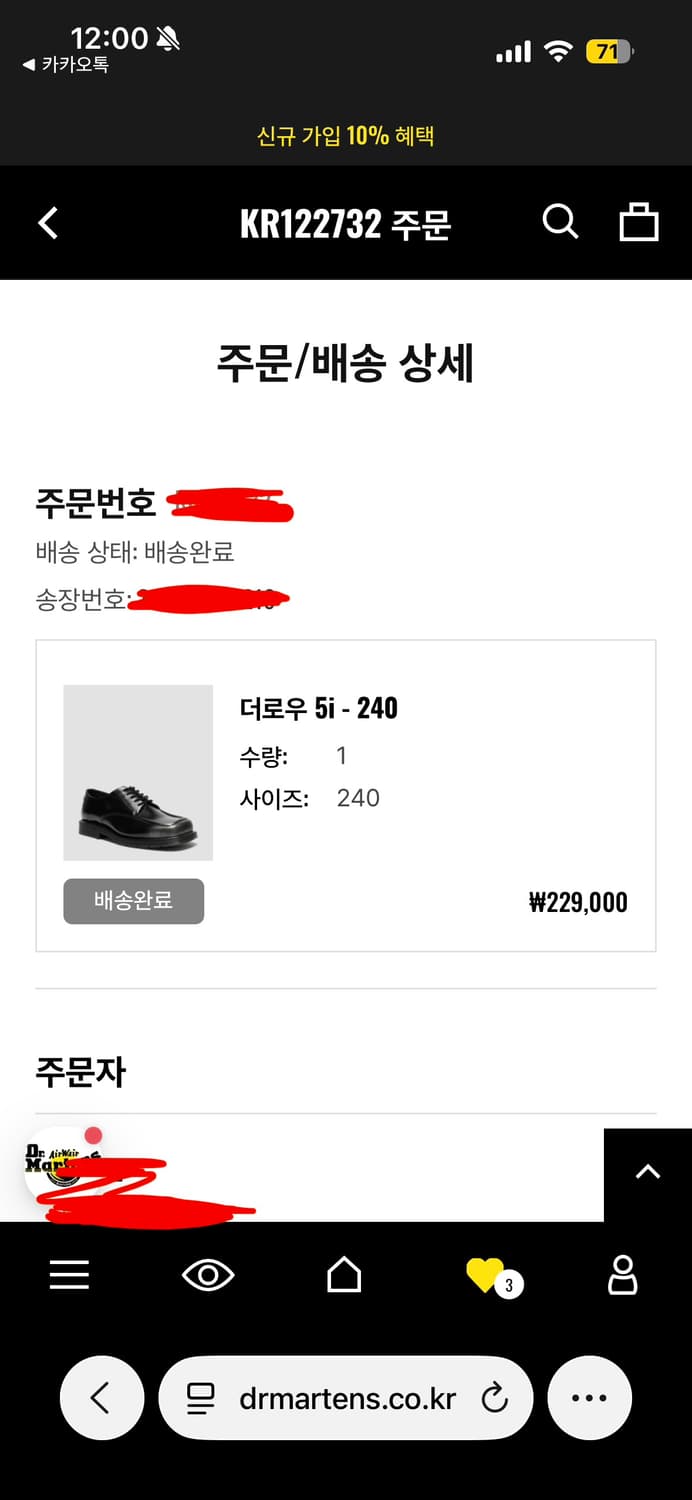Collapse the page with the chevron-up button
This screenshot has width=692, height=1500.
pyautogui.click(x=648, y=1170)
